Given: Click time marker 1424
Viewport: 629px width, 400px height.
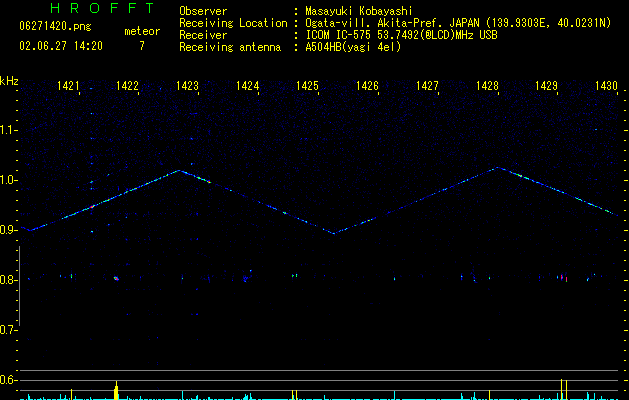Looking at the screenshot, I should [x=248, y=86].
